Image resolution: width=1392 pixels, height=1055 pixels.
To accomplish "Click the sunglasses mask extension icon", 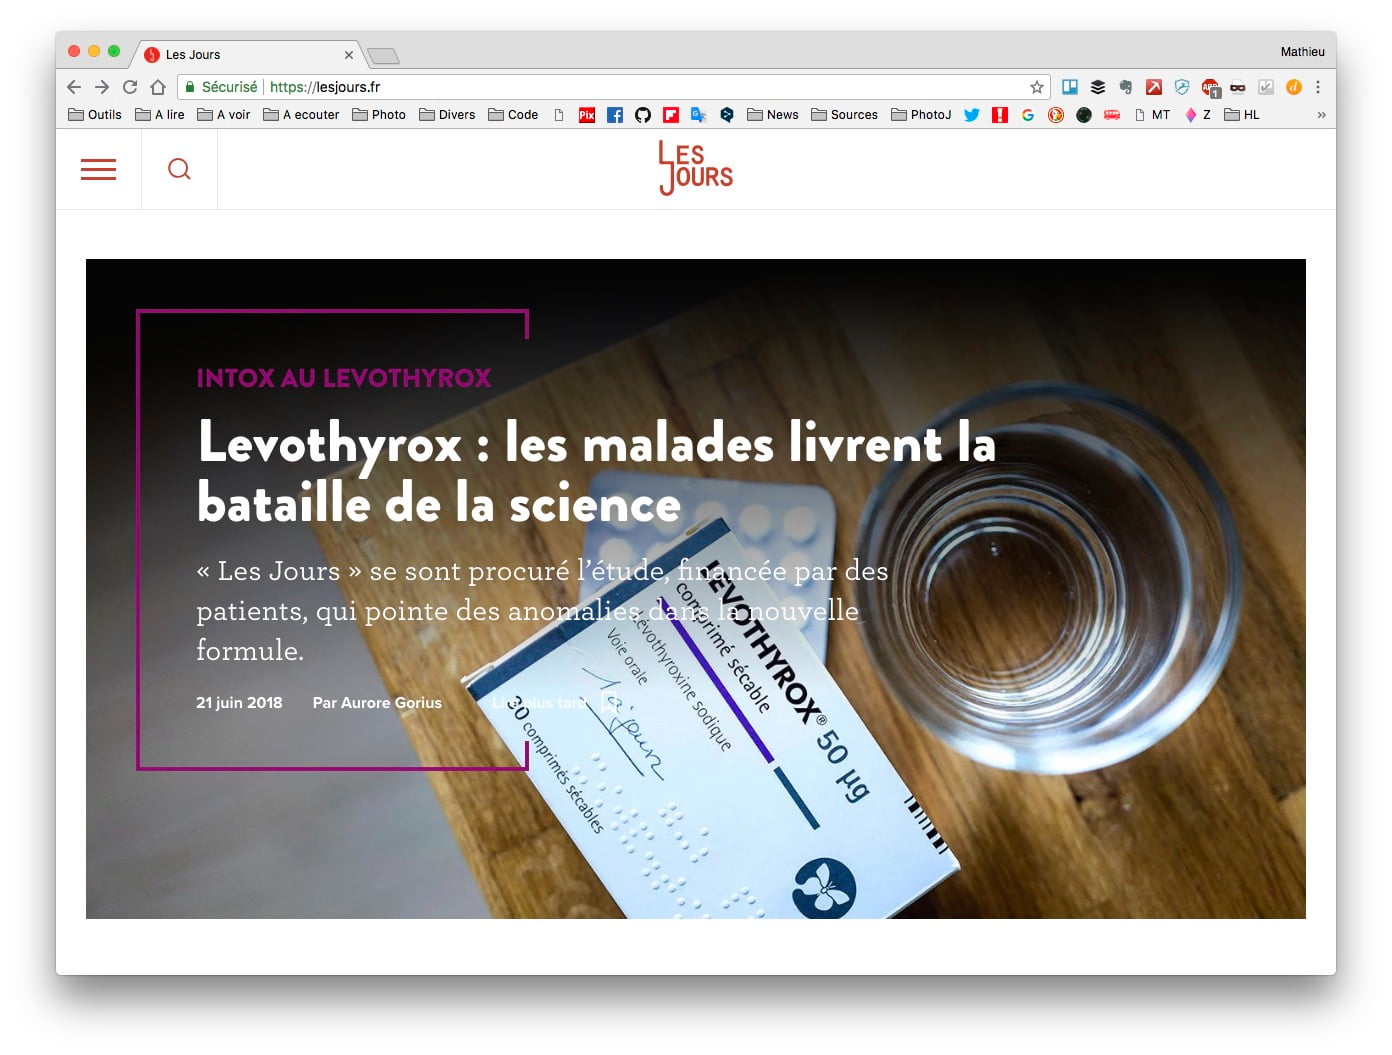I will [x=1238, y=87].
